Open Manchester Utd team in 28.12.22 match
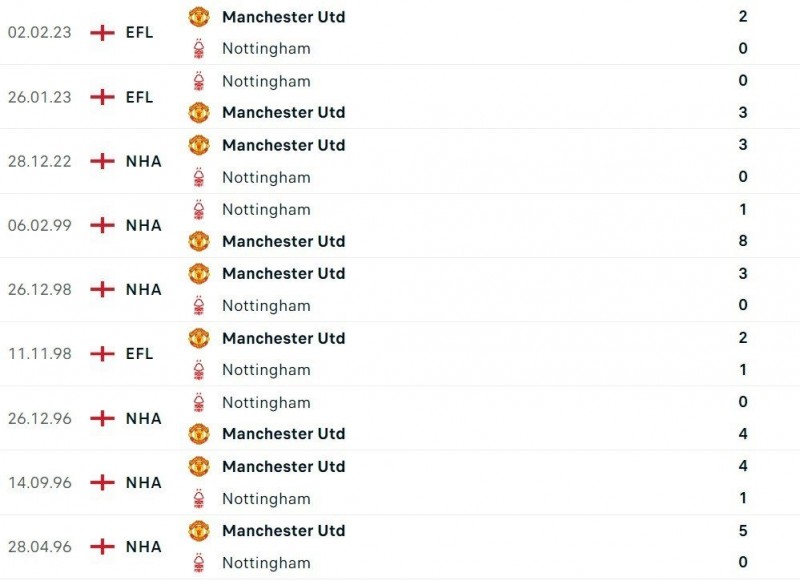 pyautogui.click(x=283, y=145)
